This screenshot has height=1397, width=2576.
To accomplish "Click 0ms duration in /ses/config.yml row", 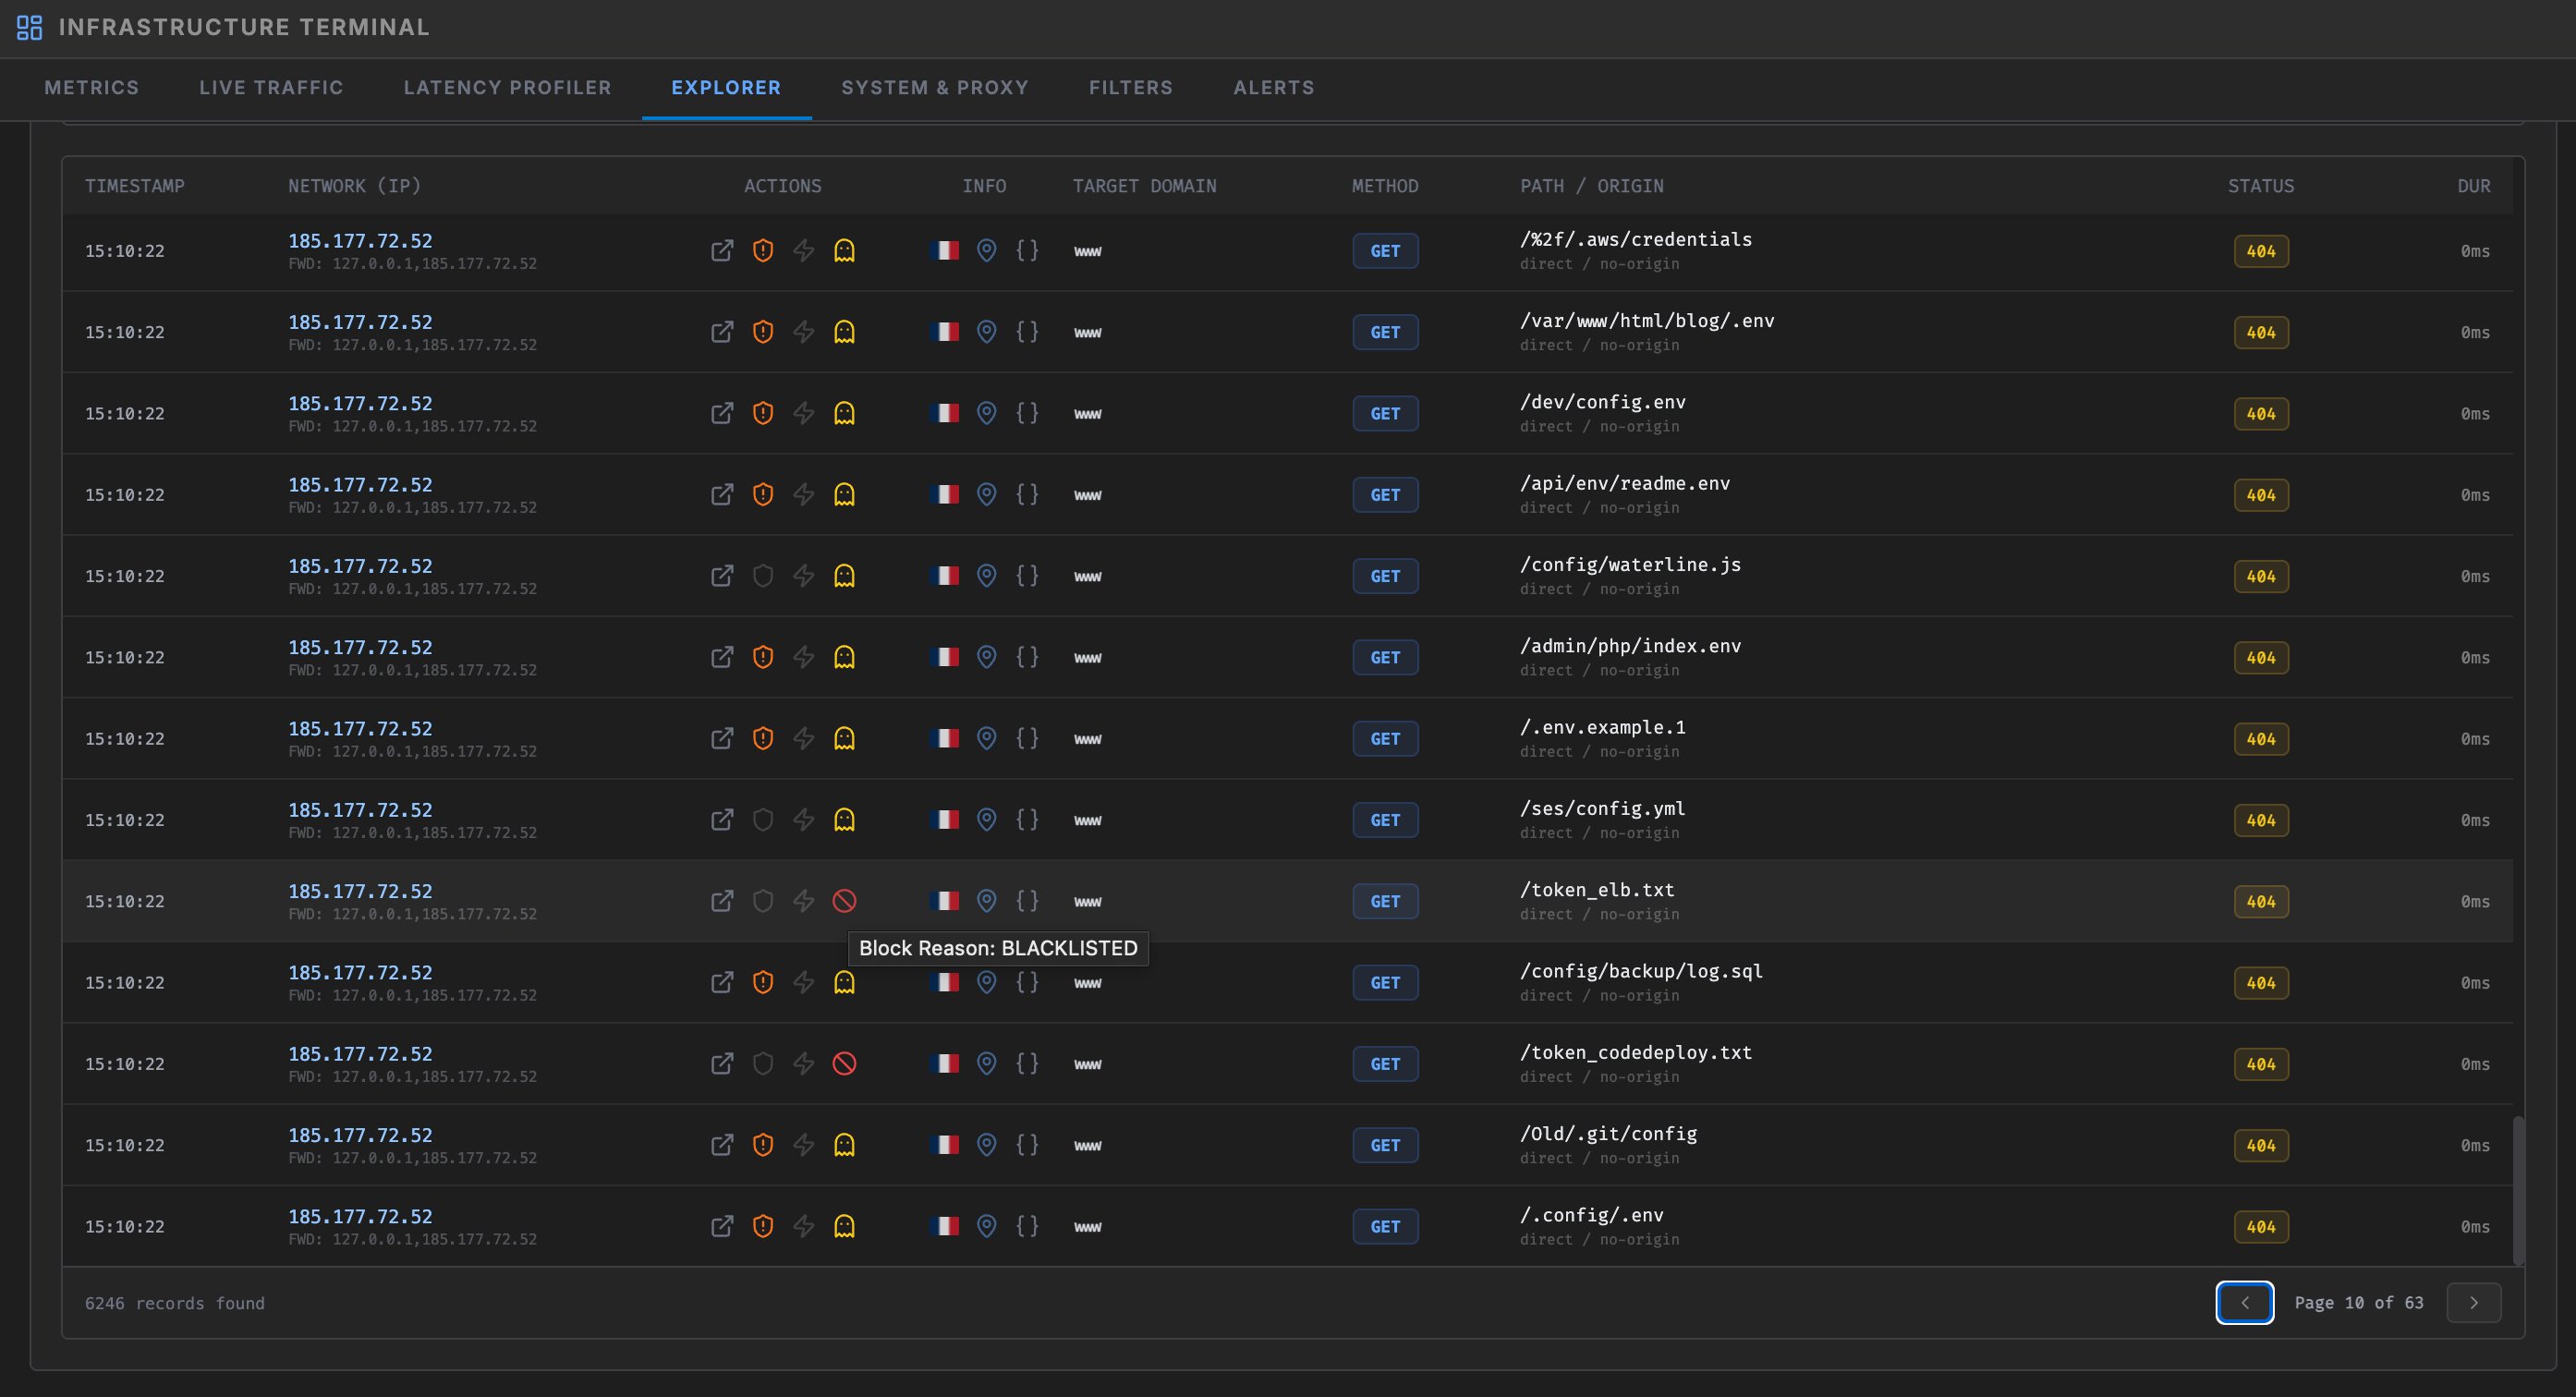I will click(2475, 820).
